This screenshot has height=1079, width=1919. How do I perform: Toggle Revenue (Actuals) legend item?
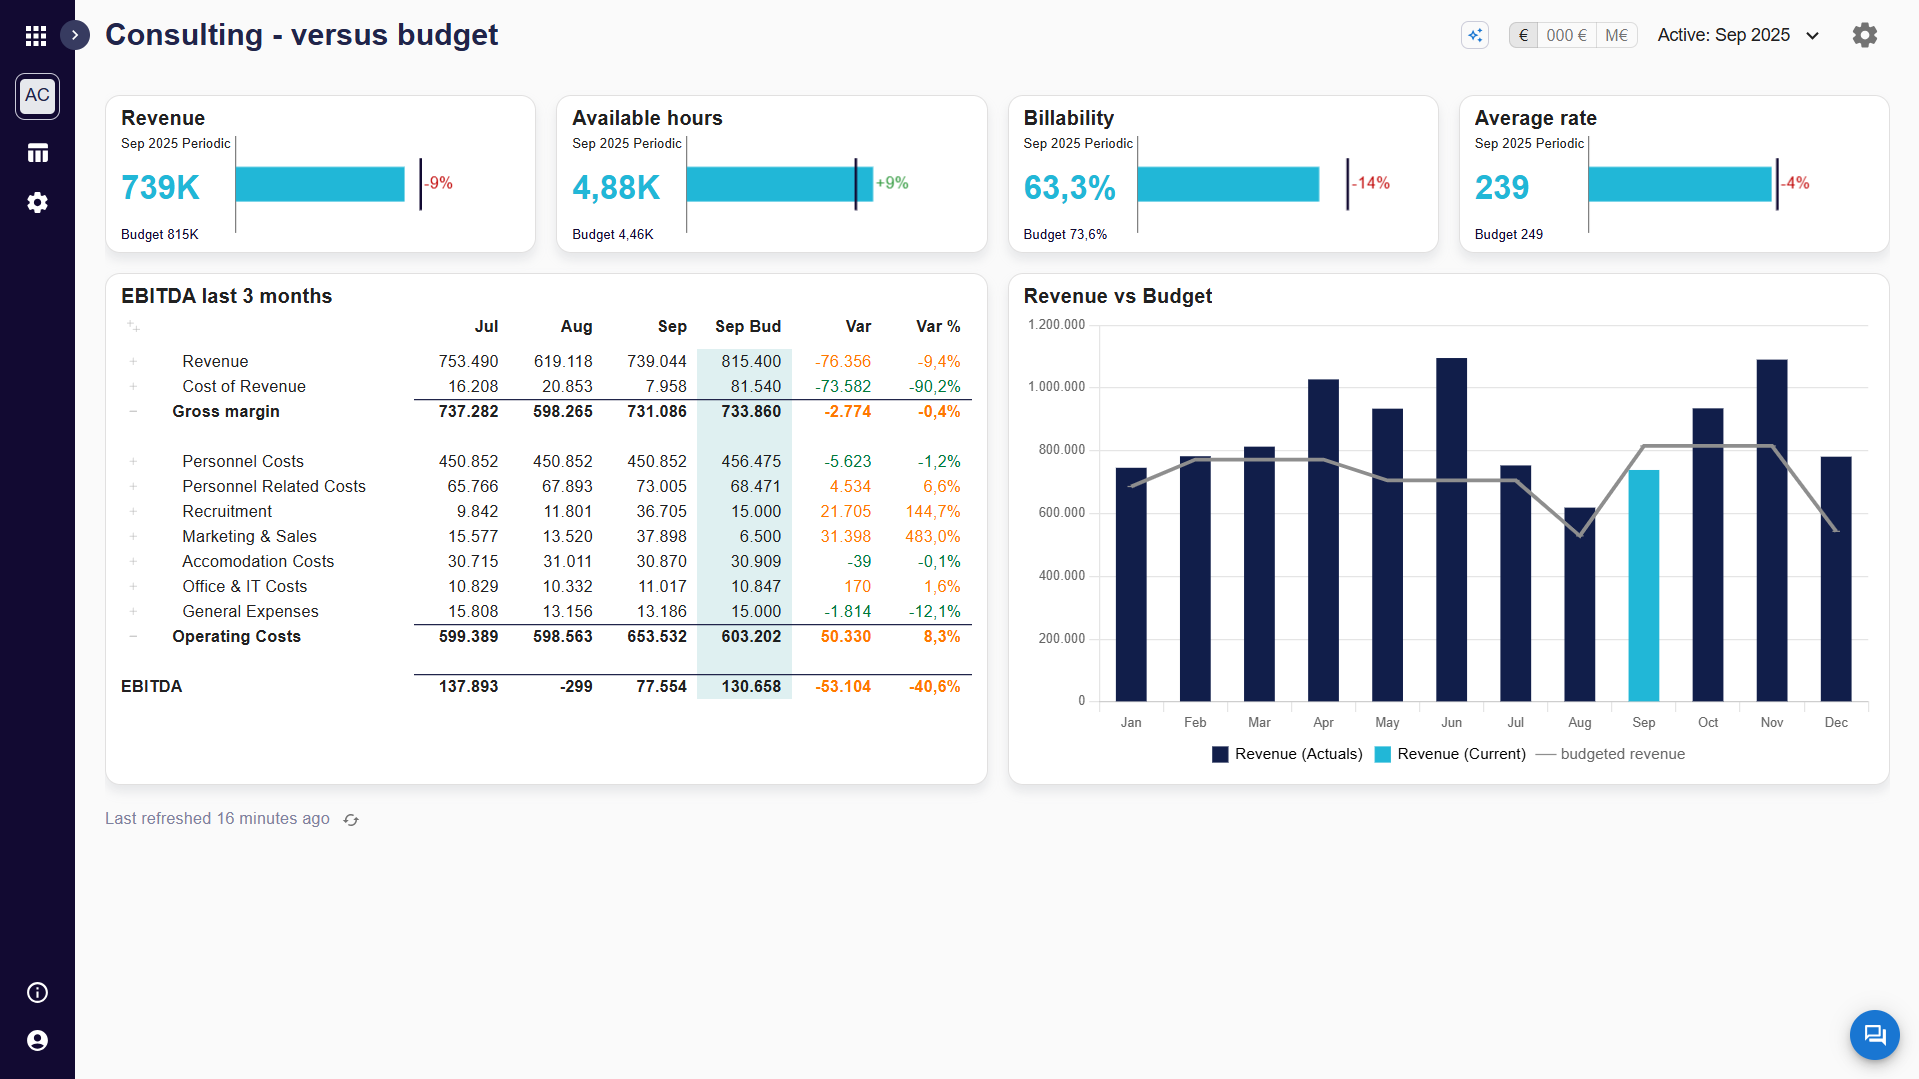pos(1287,754)
